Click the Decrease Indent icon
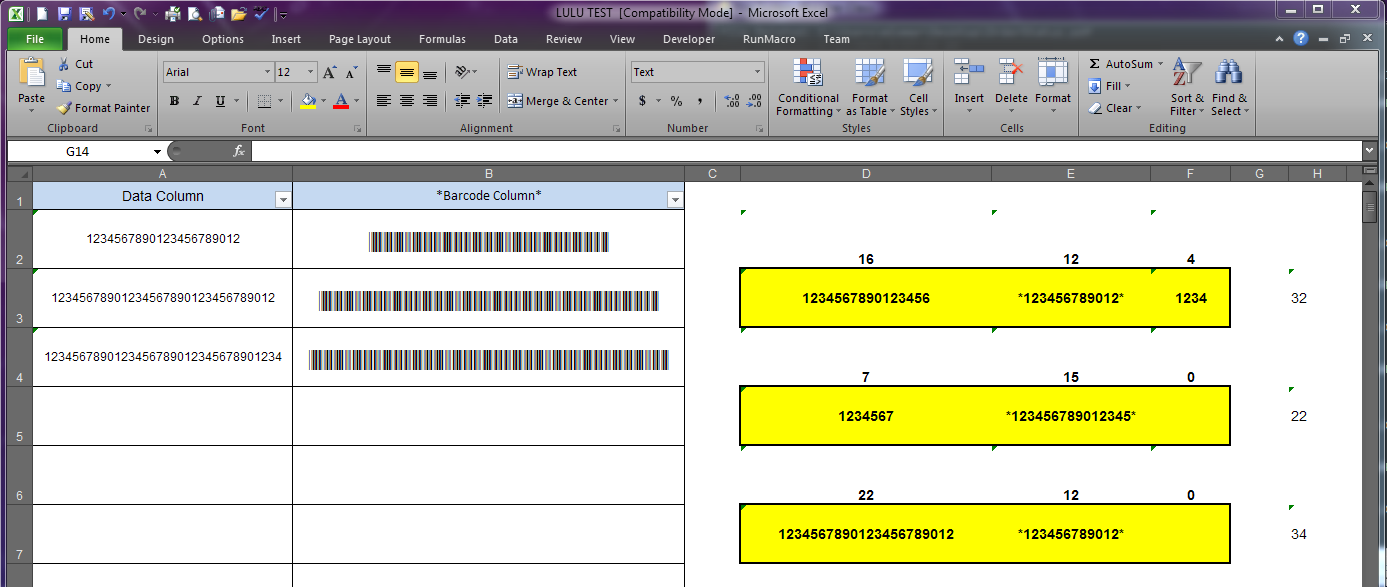This screenshot has height=587, width=1387. [x=462, y=101]
